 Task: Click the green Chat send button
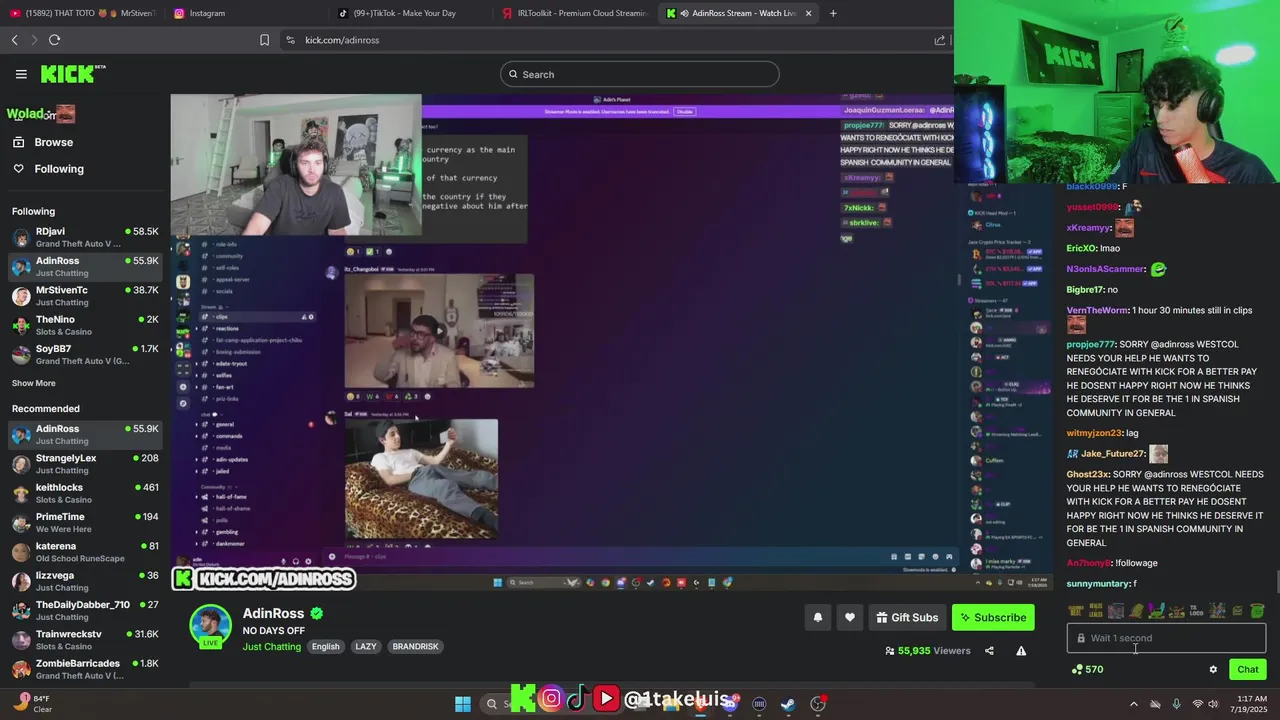point(1248,670)
